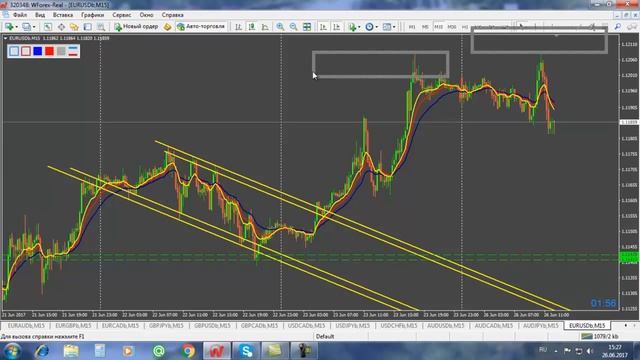Switch timeframe to M5
The height and width of the screenshot is (360, 640).
[x=425, y=27]
